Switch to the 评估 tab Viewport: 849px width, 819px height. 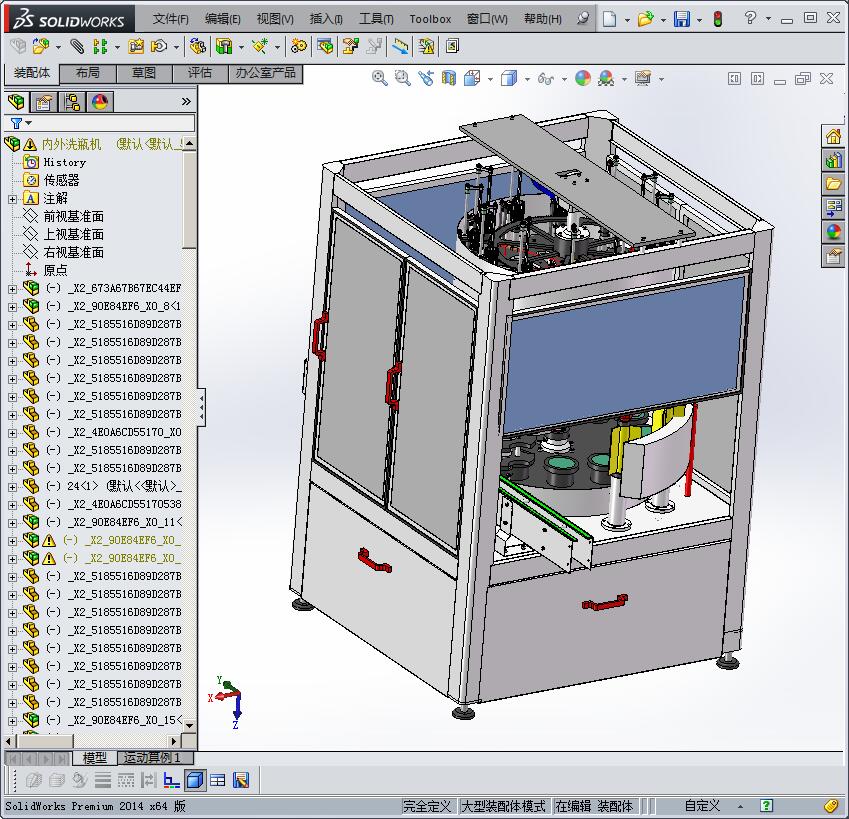tap(200, 73)
